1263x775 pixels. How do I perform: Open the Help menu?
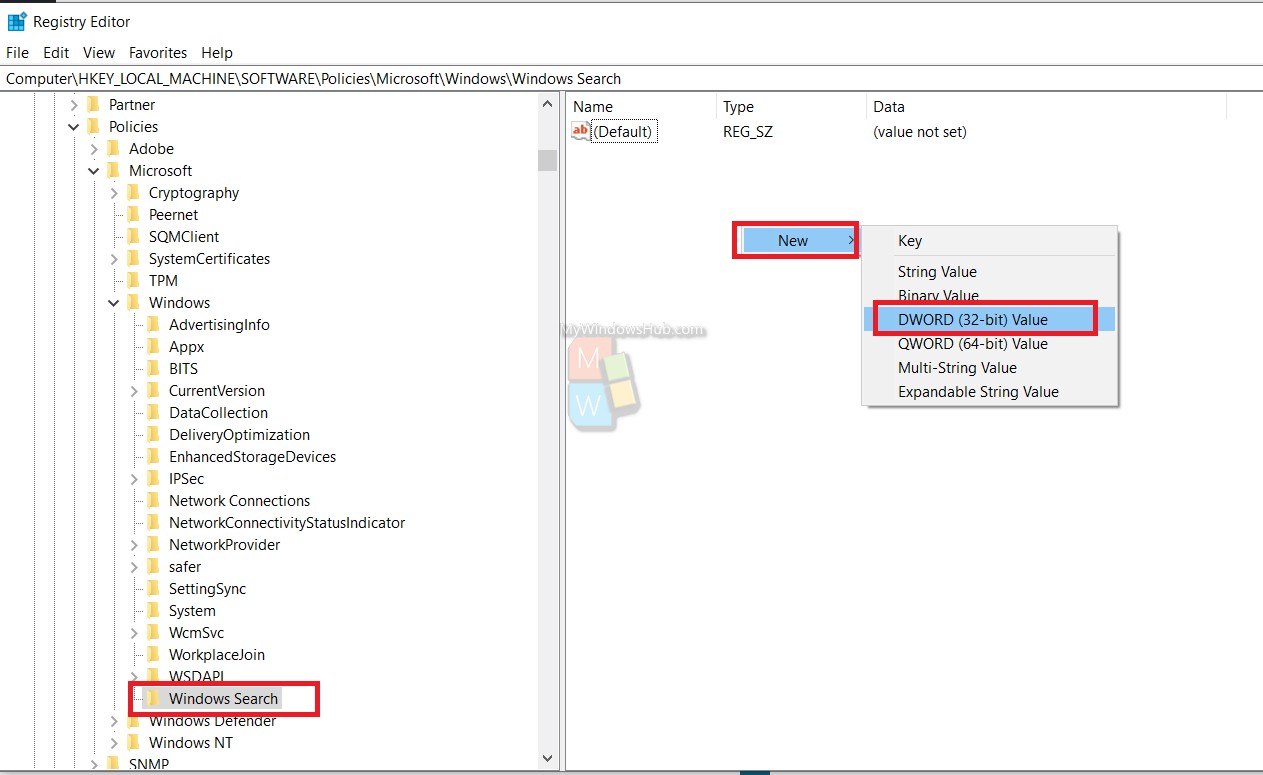point(217,52)
